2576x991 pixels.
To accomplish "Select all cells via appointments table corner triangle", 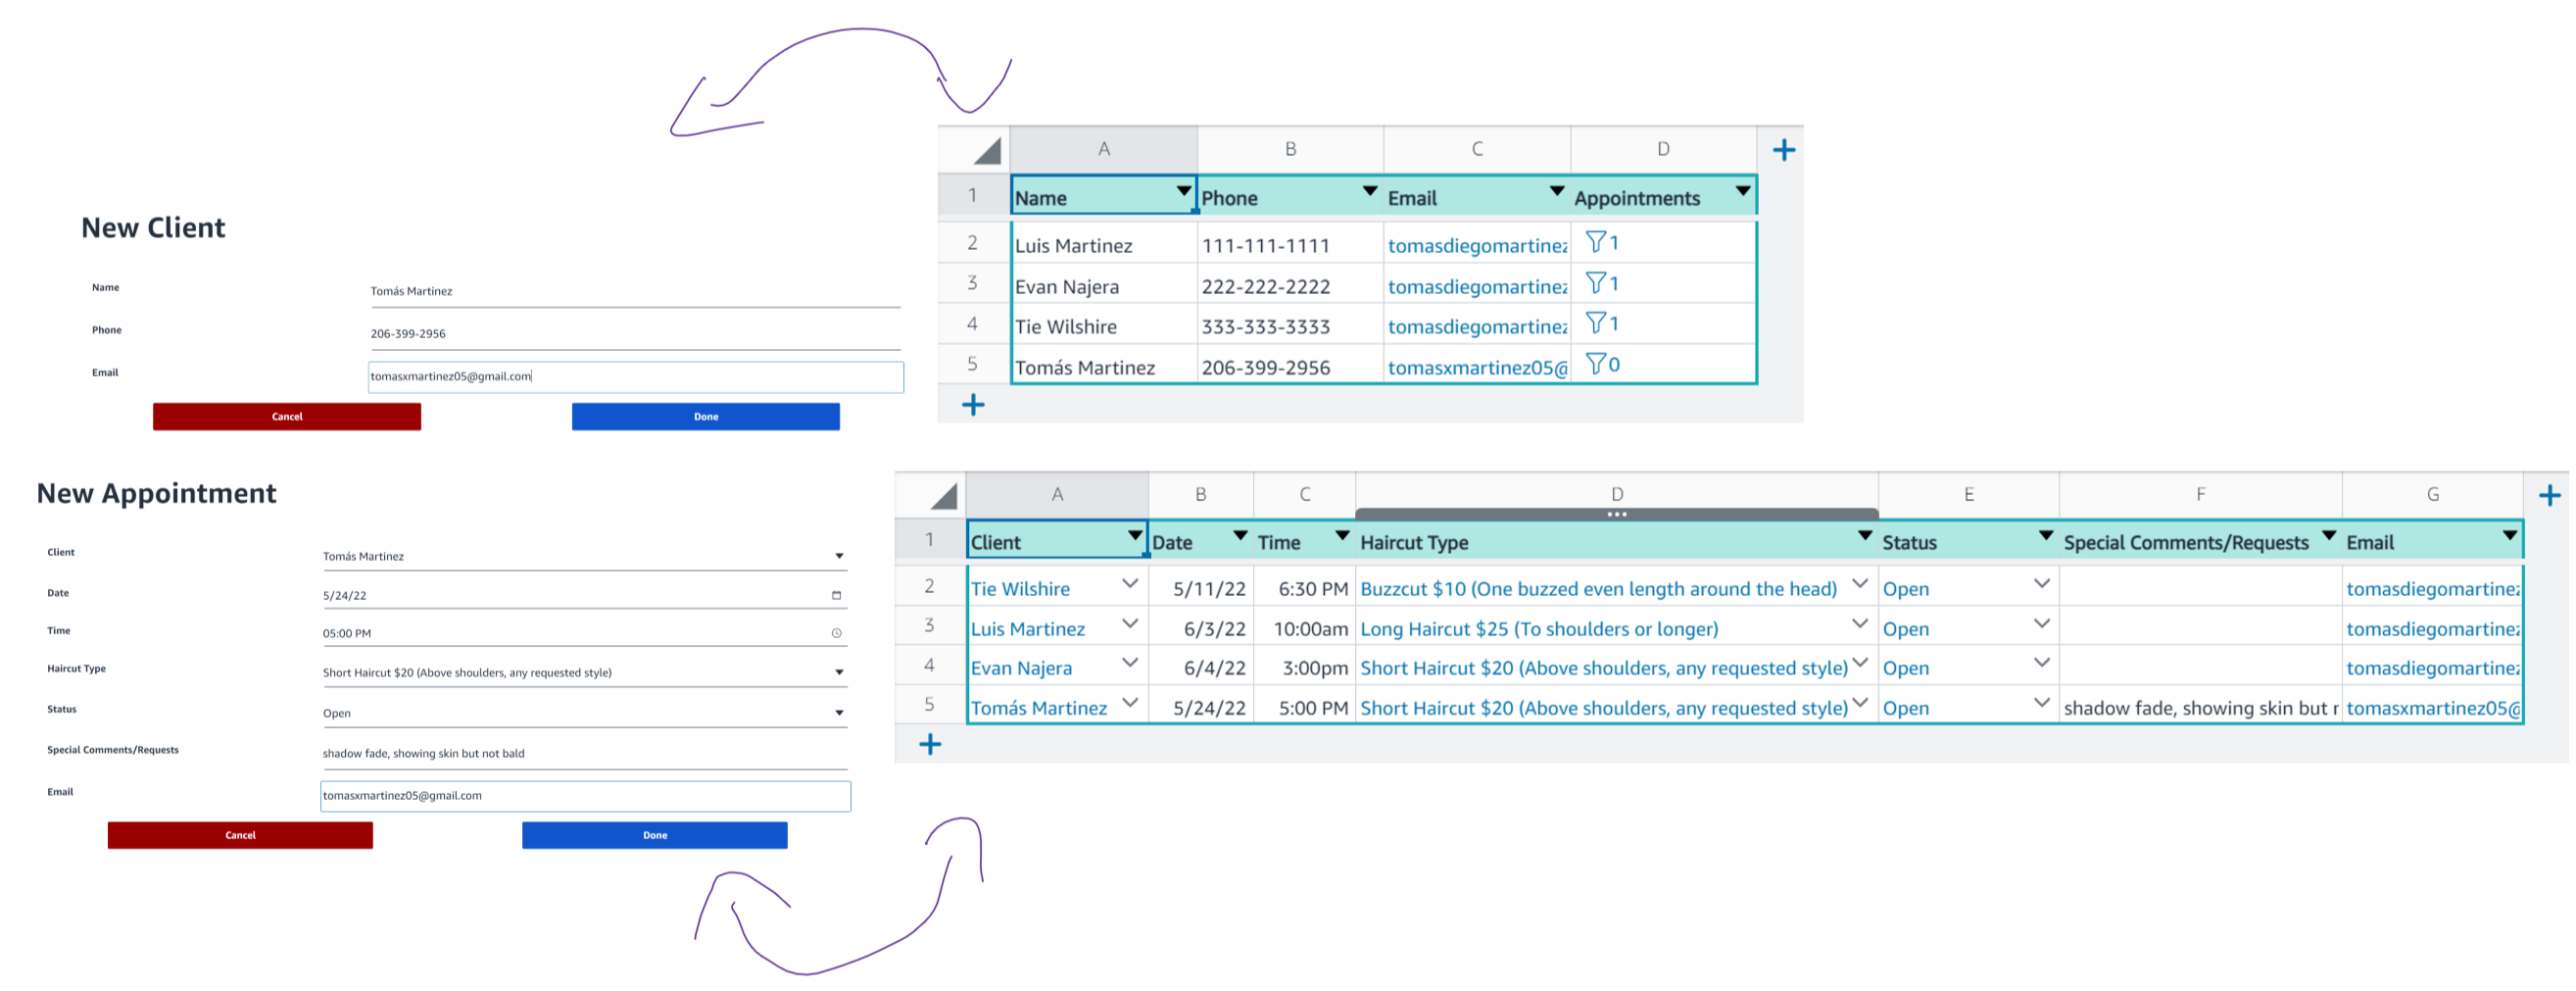I will tap(943, 495).
